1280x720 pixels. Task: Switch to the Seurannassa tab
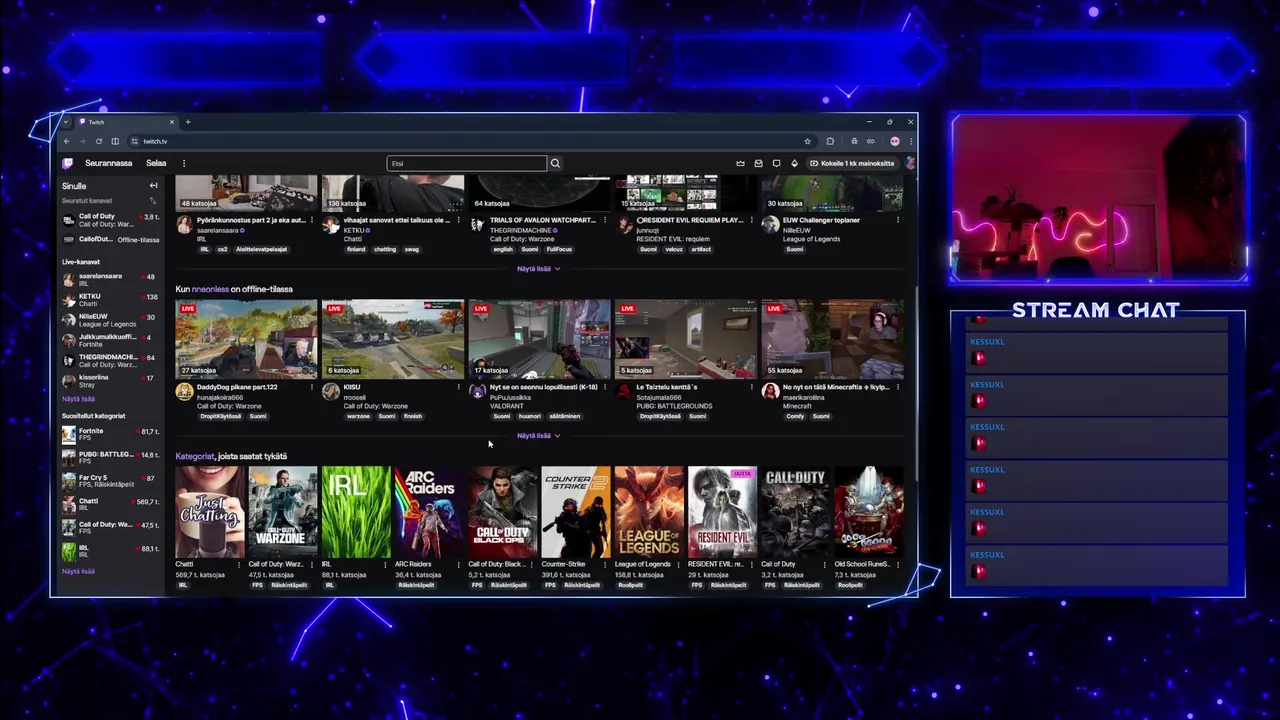108,163
